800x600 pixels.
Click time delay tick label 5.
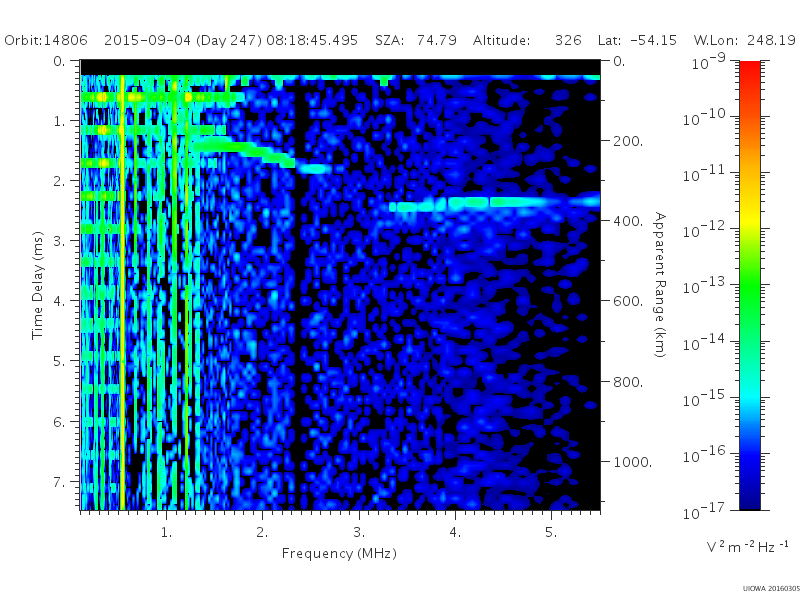60,361
